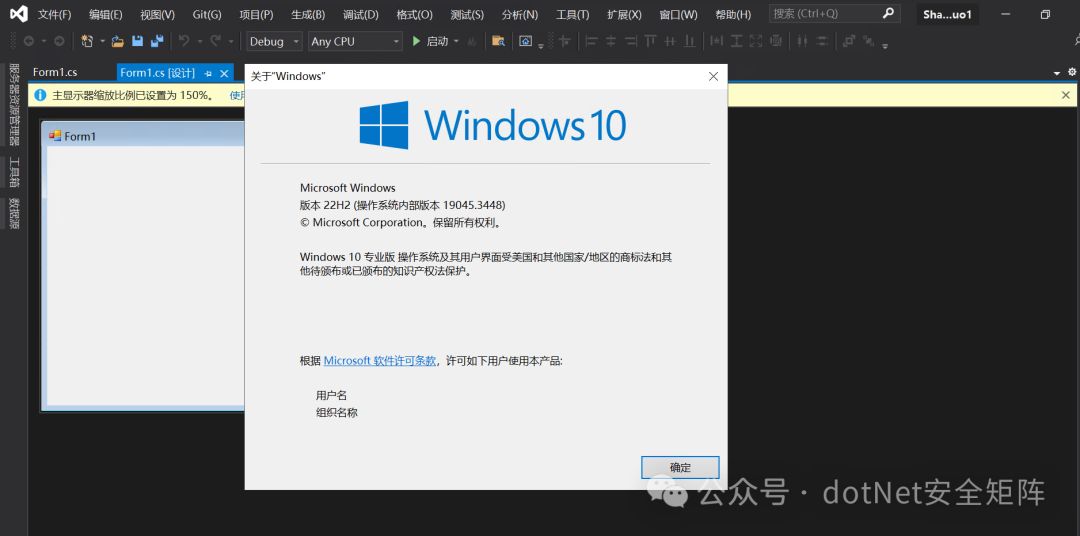Open the 生成(B) menu
Screen dimensions: 1080x536
308,14
